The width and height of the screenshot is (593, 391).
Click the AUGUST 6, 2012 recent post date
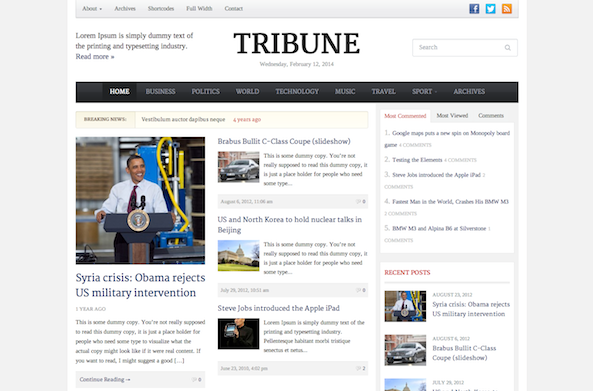point(451,339)
